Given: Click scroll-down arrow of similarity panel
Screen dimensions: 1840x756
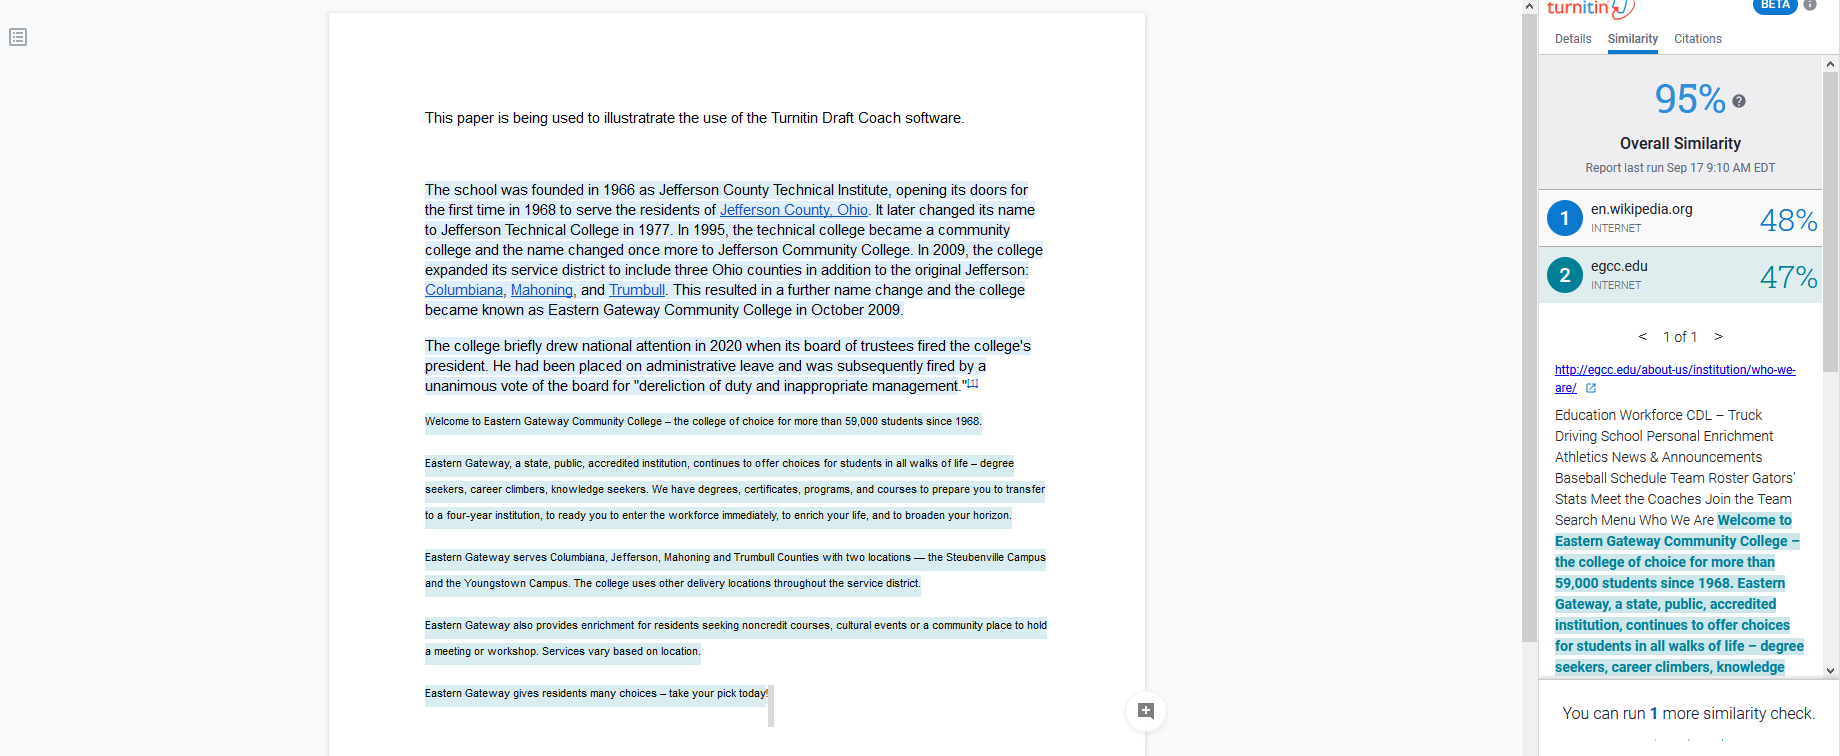Looking at the screenshot, I should (1830, 671).
